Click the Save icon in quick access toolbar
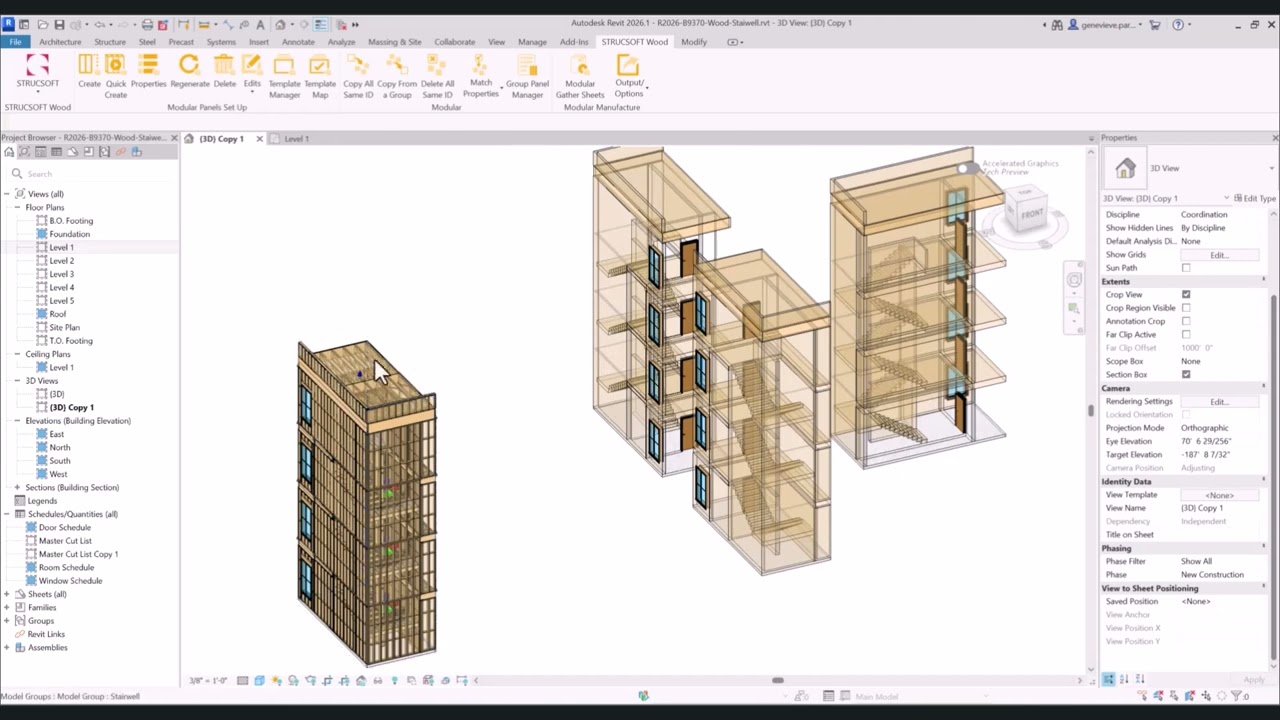The image size is (1280, 720). [59, 24]
